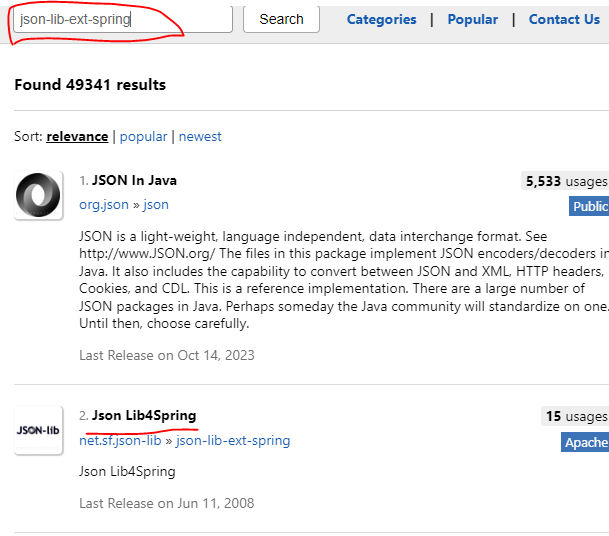Viewport: 609px width, 536px height.
Task: Select the JSON In Java description paragraph
Action: [344, 280]
